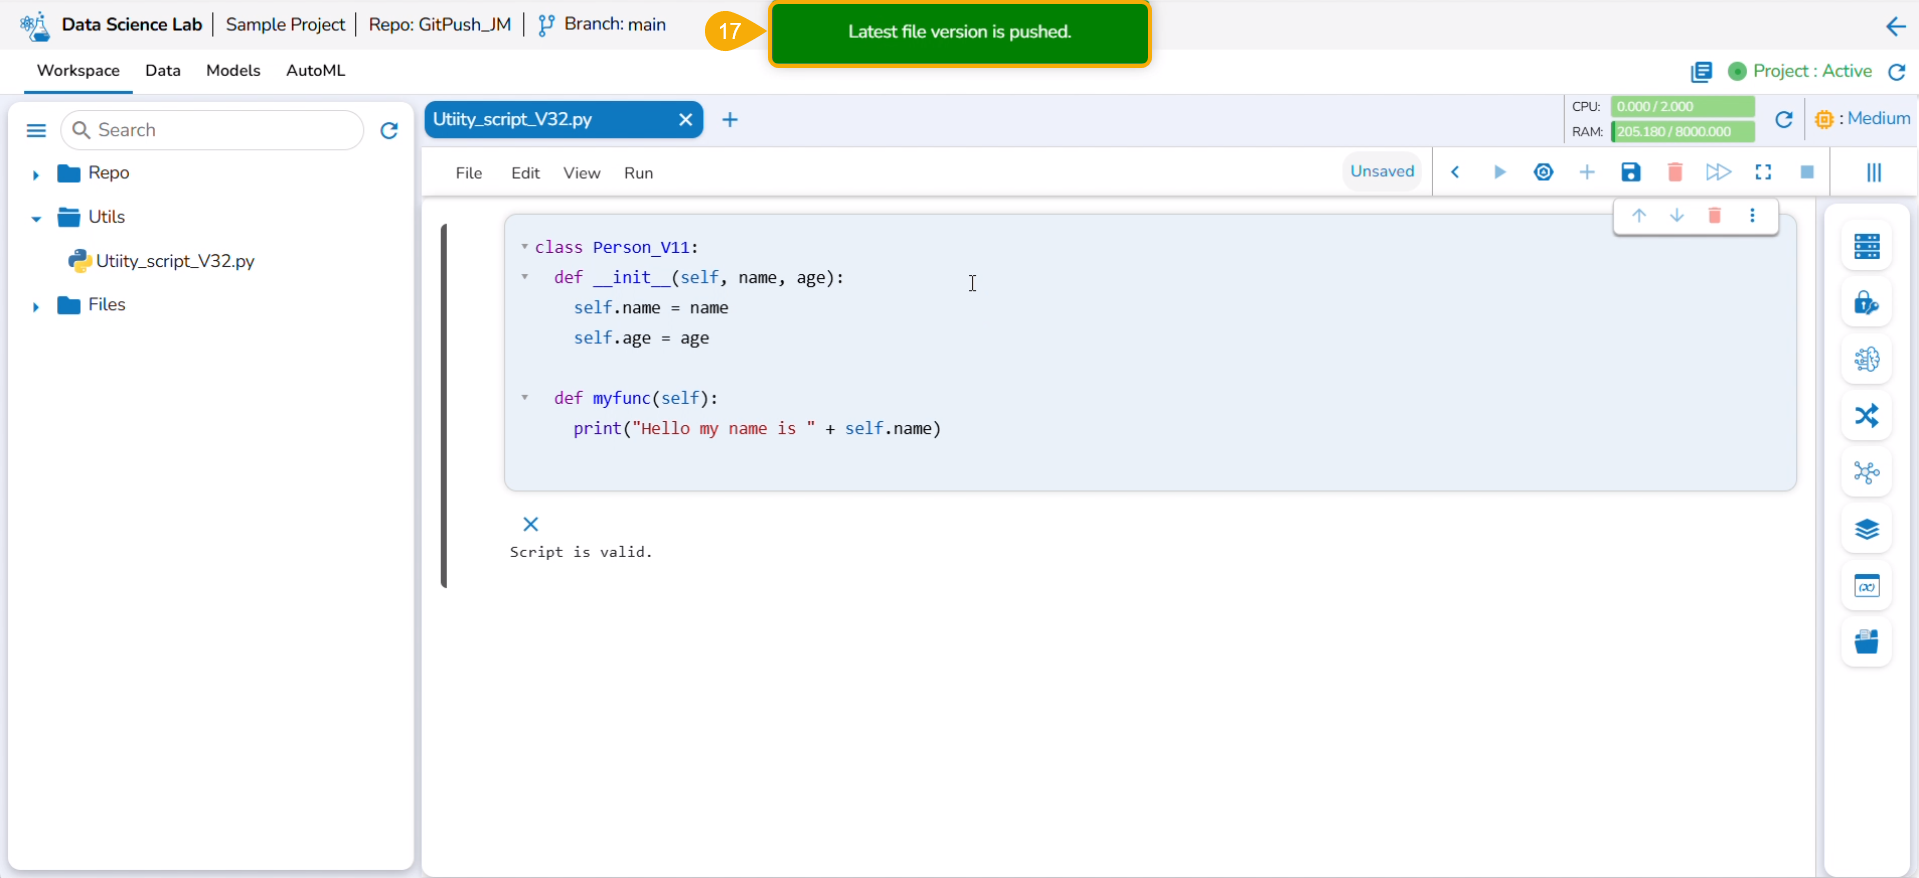This screenshot has height=878, width=1919.
Task: Click the double-arrow Run All icon
Action: (1718, 172)
